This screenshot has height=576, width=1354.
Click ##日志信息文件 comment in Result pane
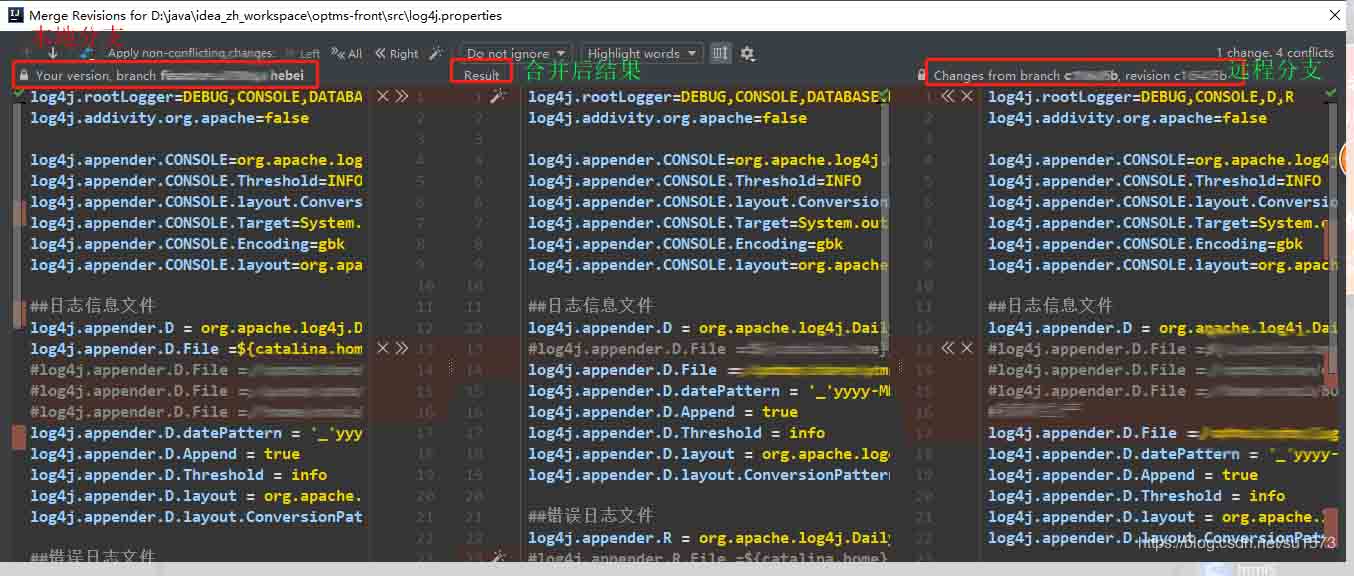(591, 306)
